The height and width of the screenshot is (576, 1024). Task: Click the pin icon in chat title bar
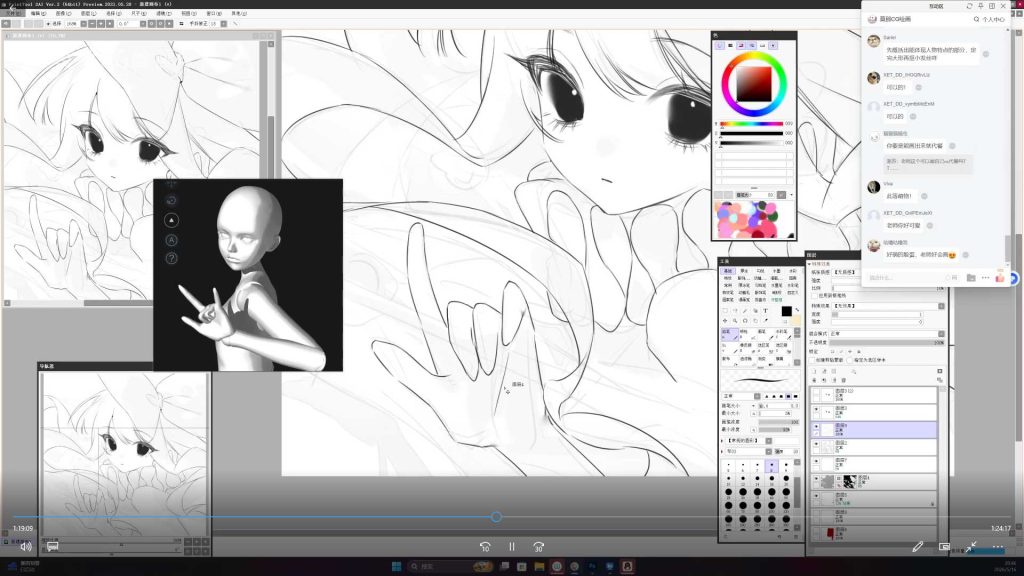[x=980, y=6]
